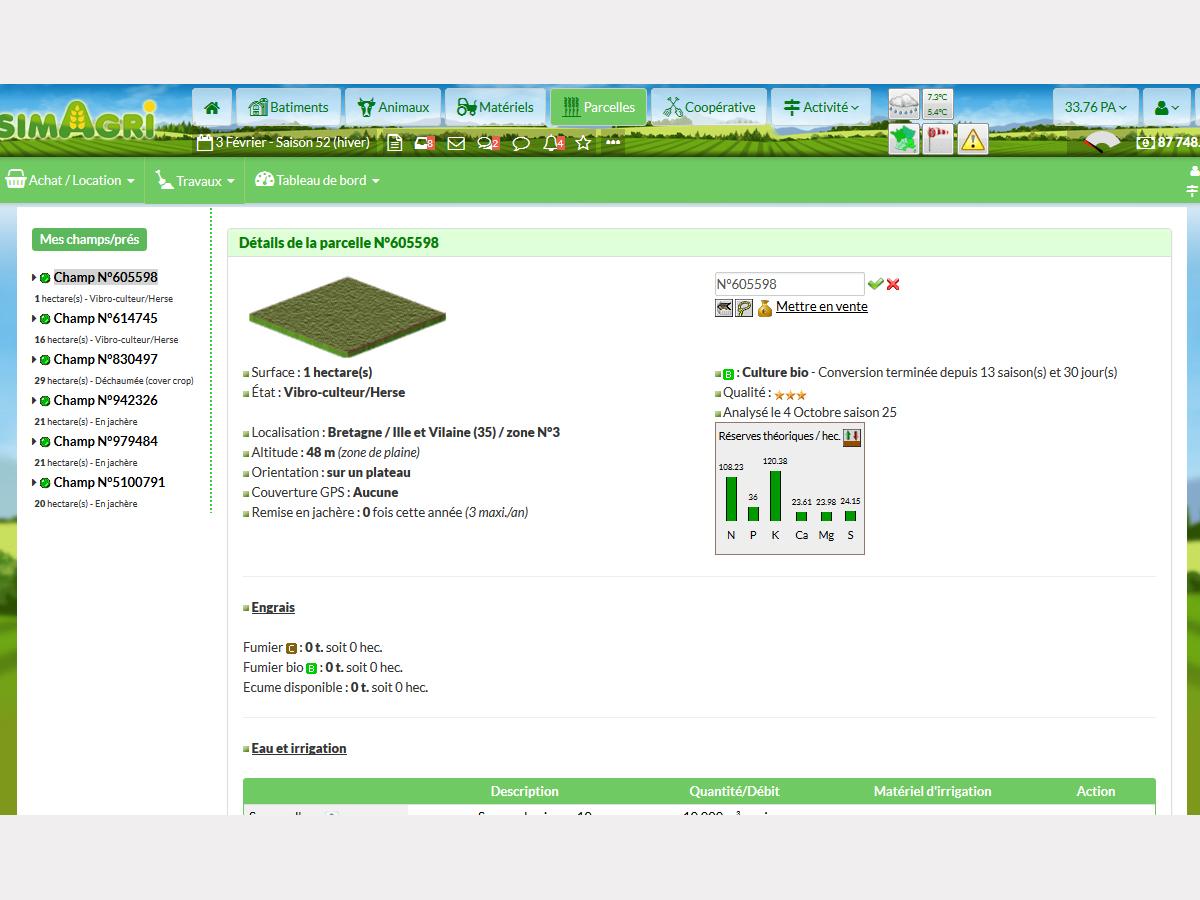Click the yellow warning triangle icon
This screenshot has width=1200, height=900.
tap(972, 139)
